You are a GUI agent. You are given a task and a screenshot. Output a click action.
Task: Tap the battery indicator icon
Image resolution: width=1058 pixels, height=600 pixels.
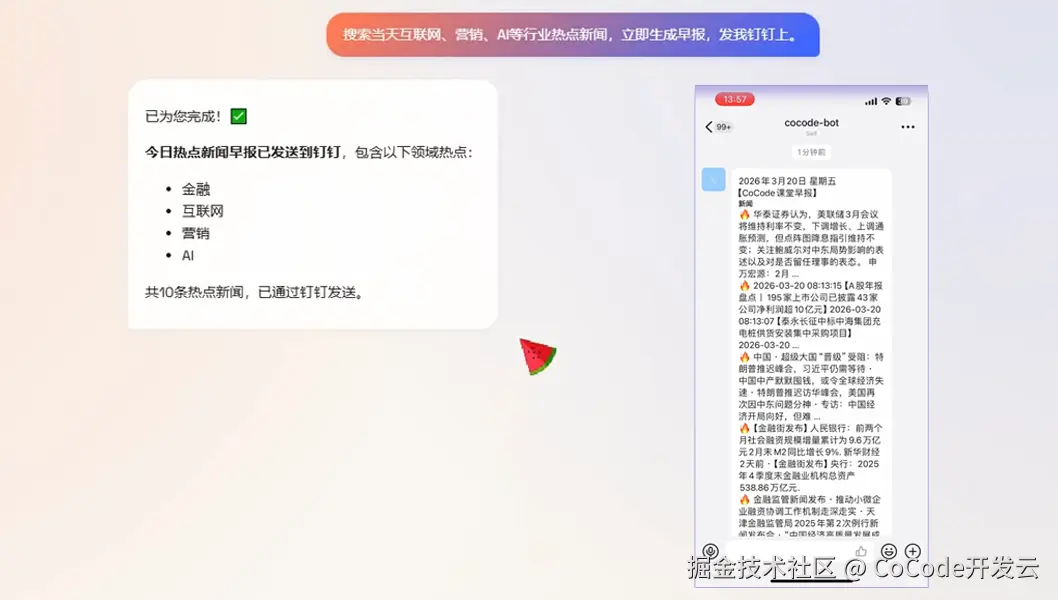click(x=903, y=100)
